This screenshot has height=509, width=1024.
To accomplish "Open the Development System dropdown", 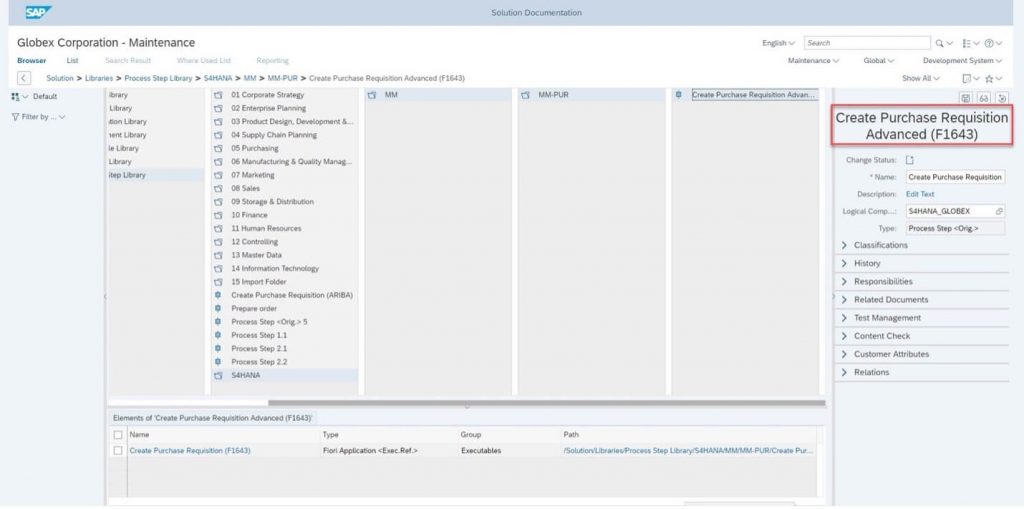I will [x=962, y=61].
